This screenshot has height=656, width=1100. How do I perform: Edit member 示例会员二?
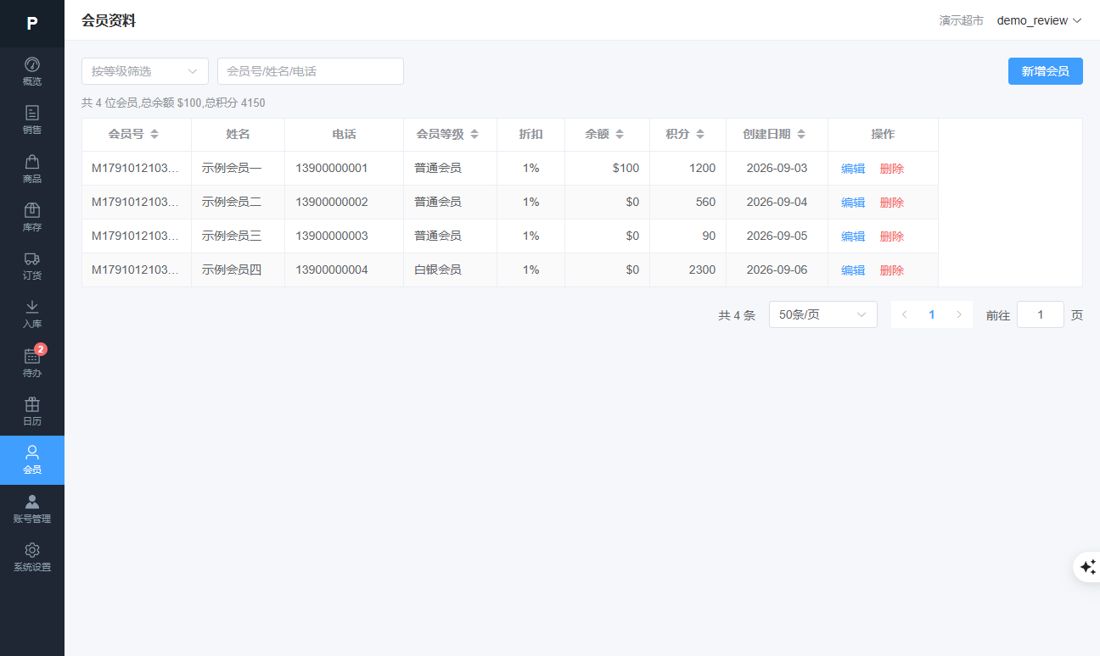(x=853, y=202)
